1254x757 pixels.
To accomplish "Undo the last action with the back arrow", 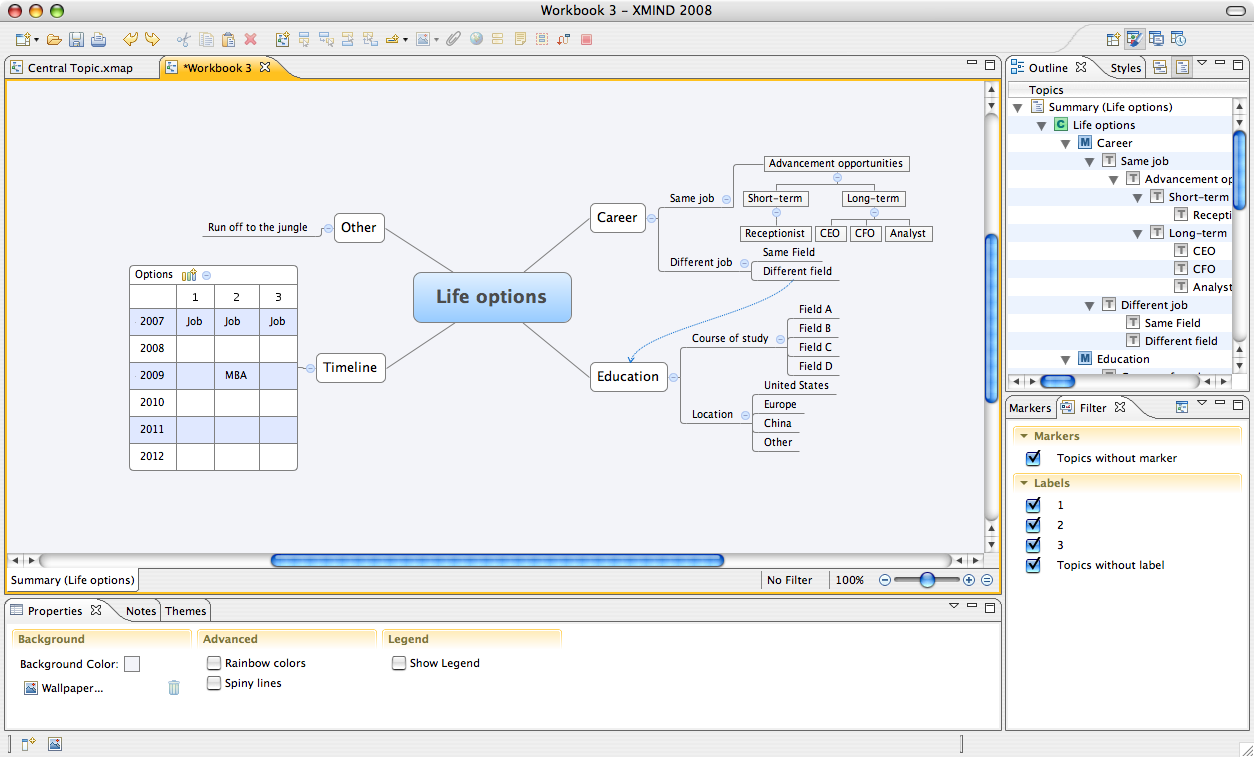I will 130,40.
